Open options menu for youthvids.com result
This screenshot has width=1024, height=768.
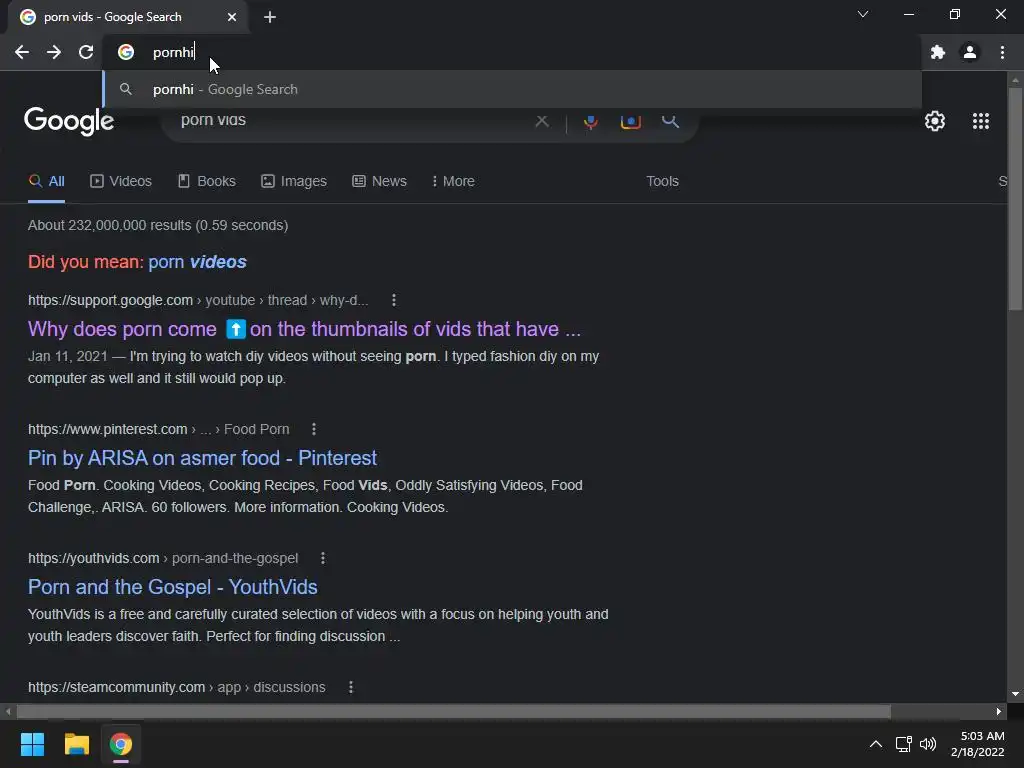[323, 558]
